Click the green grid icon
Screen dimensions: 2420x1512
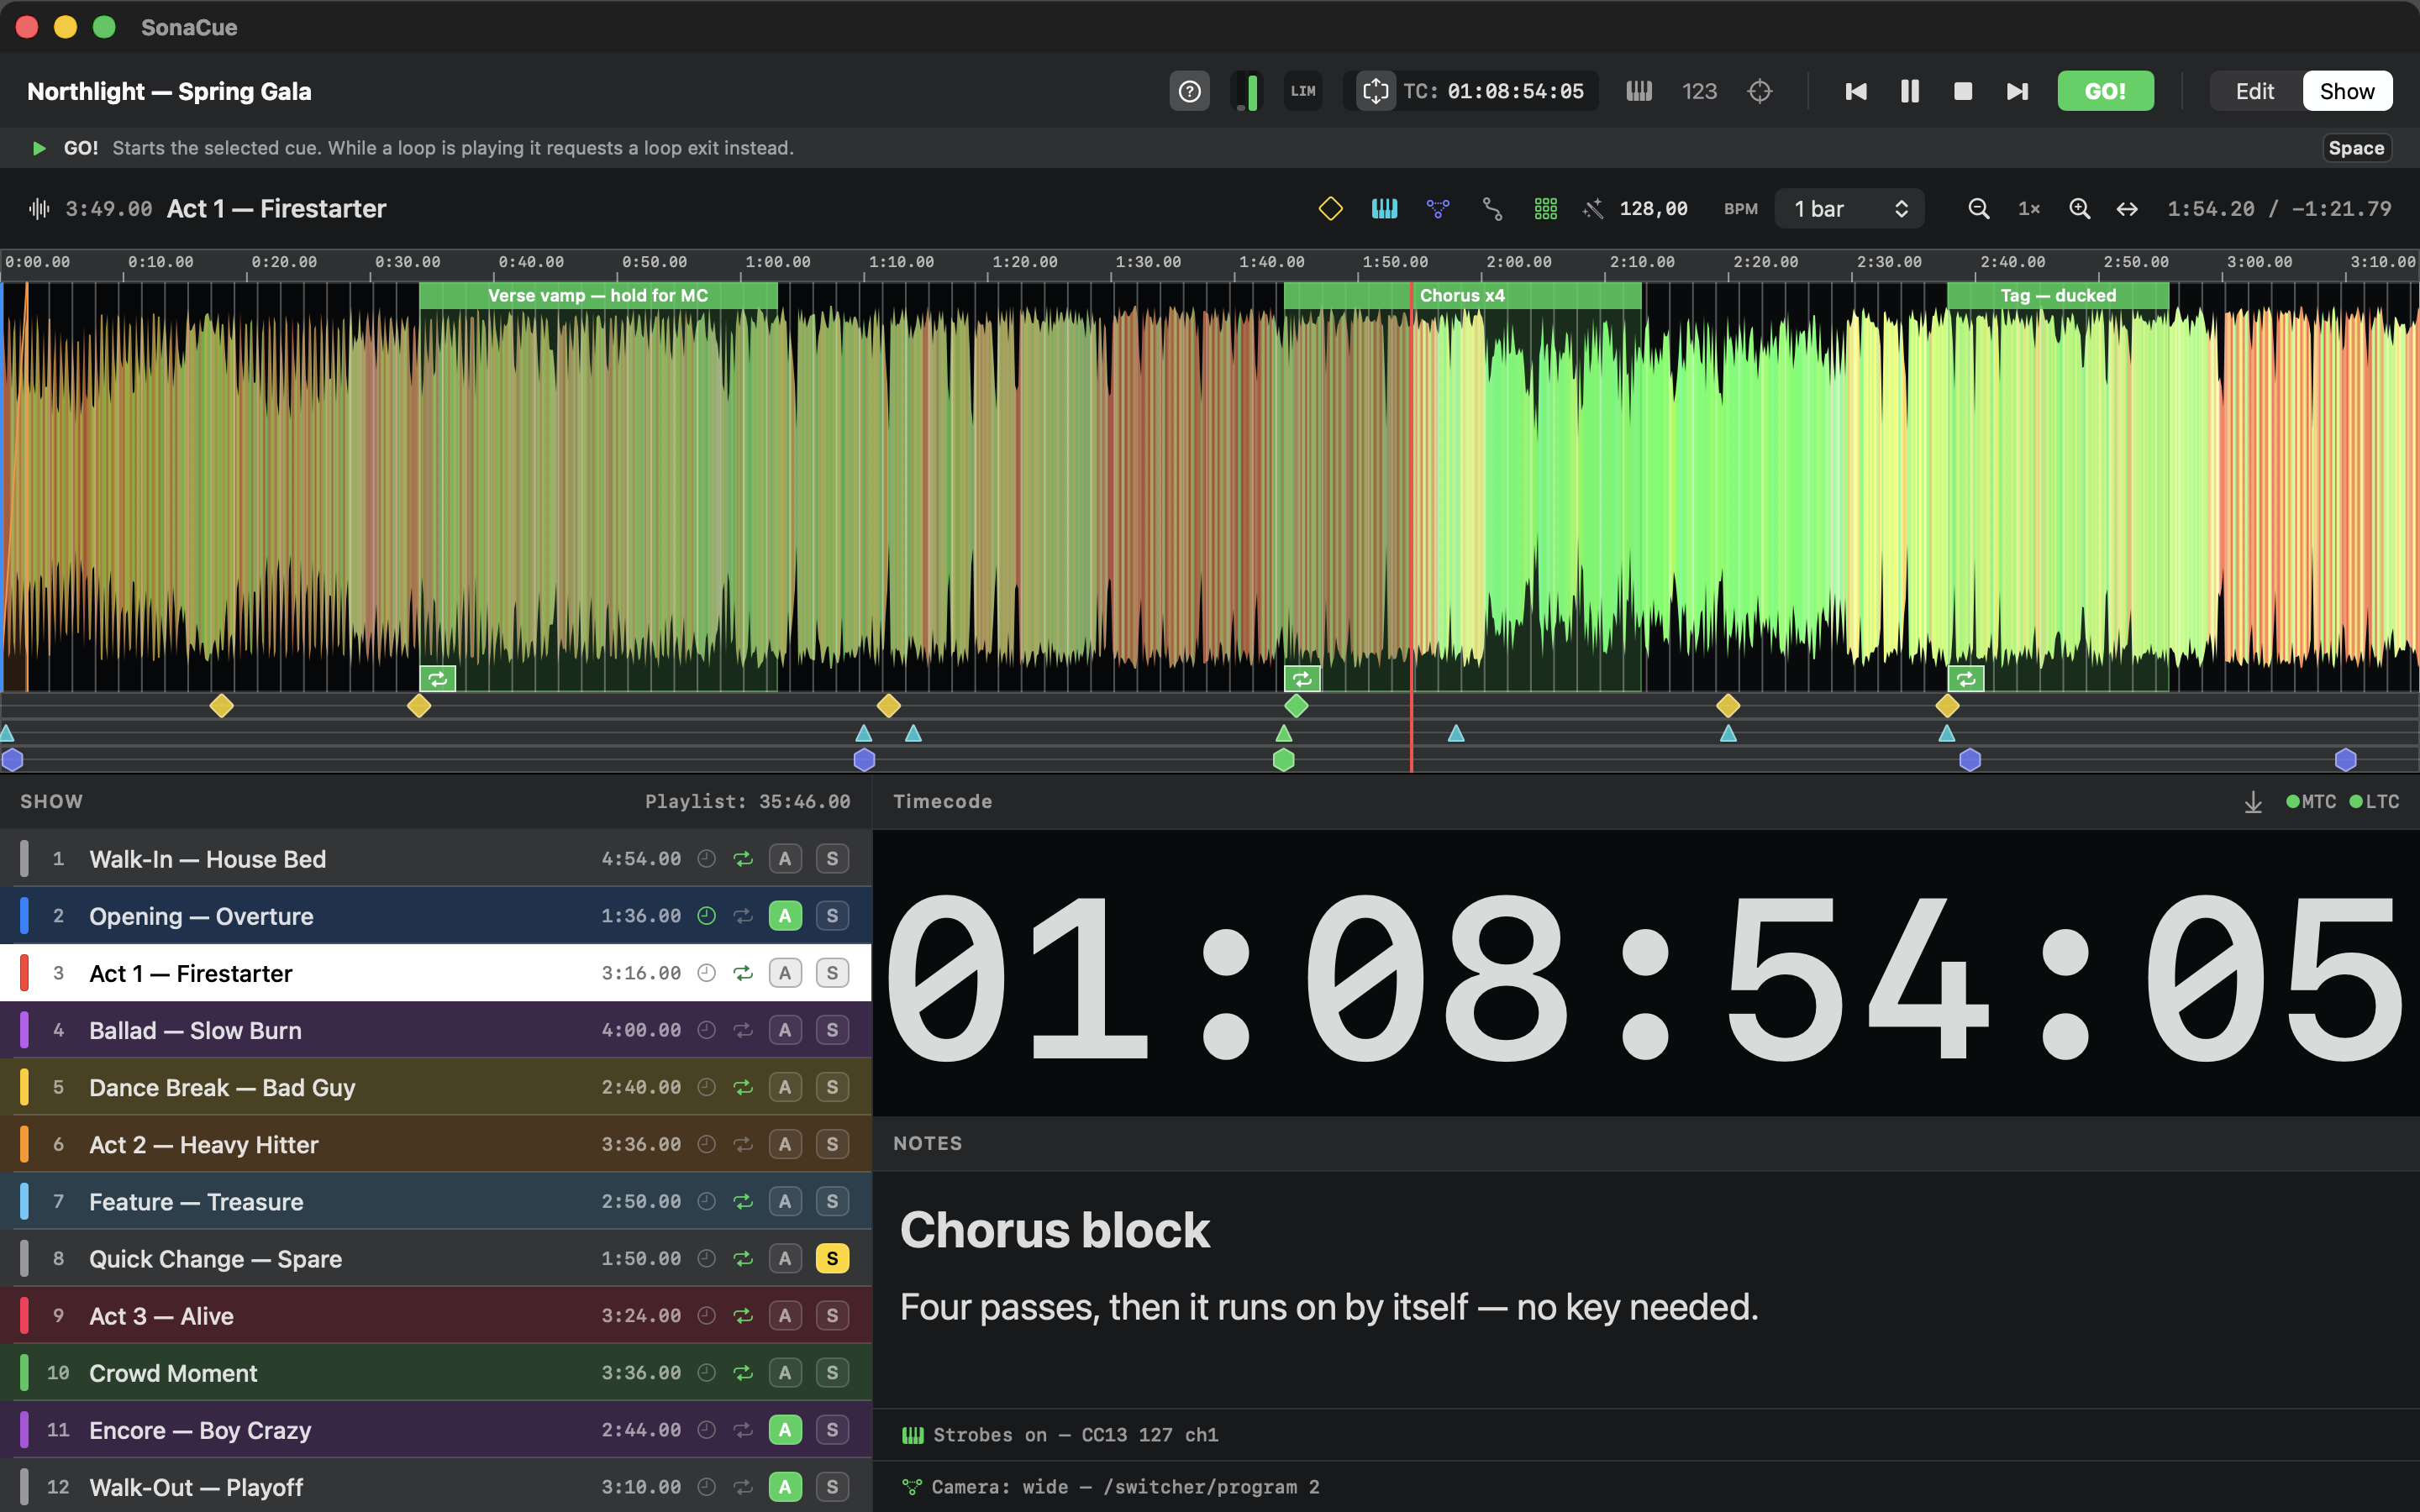pos(1546,208)
